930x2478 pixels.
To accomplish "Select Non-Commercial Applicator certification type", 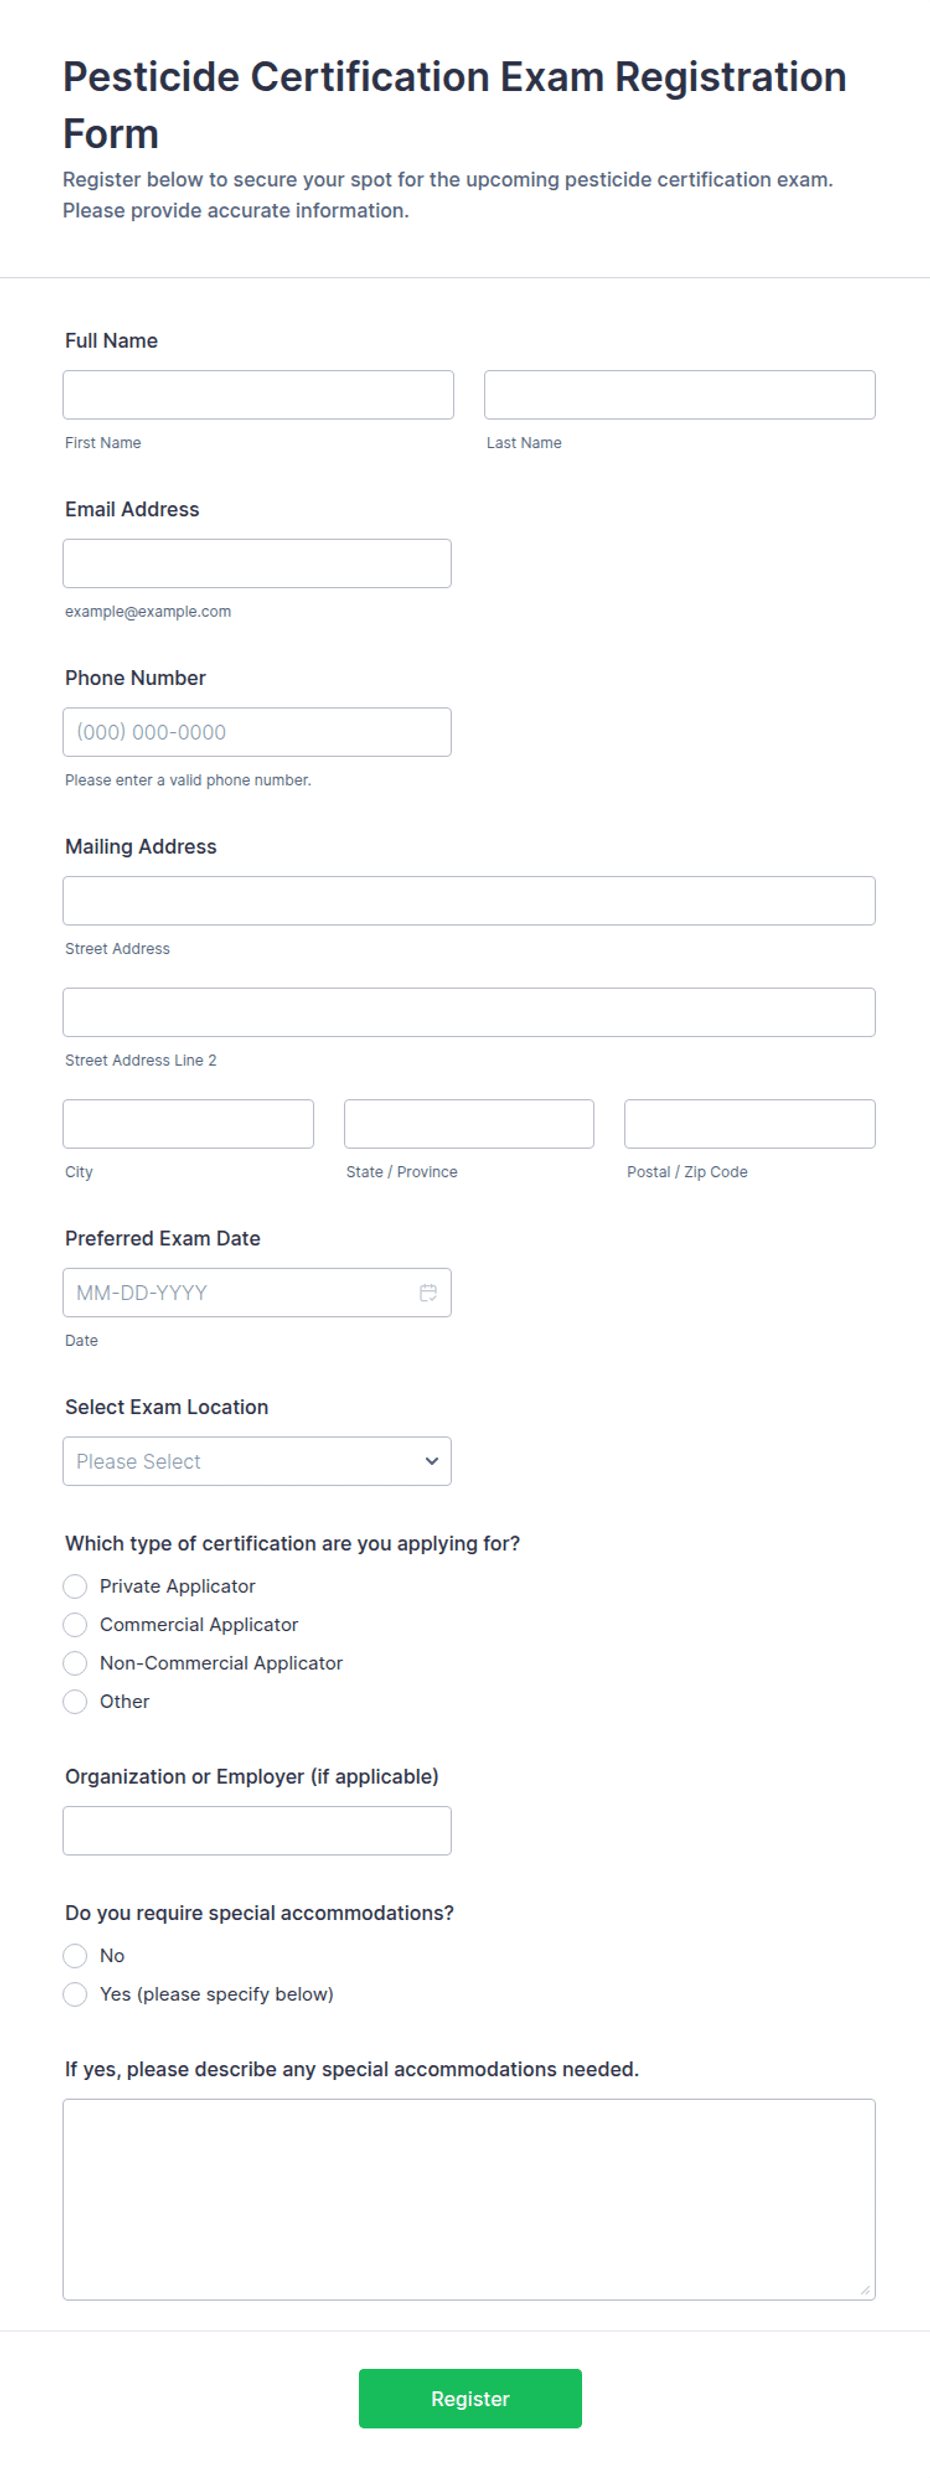I will click(75, 1662).
